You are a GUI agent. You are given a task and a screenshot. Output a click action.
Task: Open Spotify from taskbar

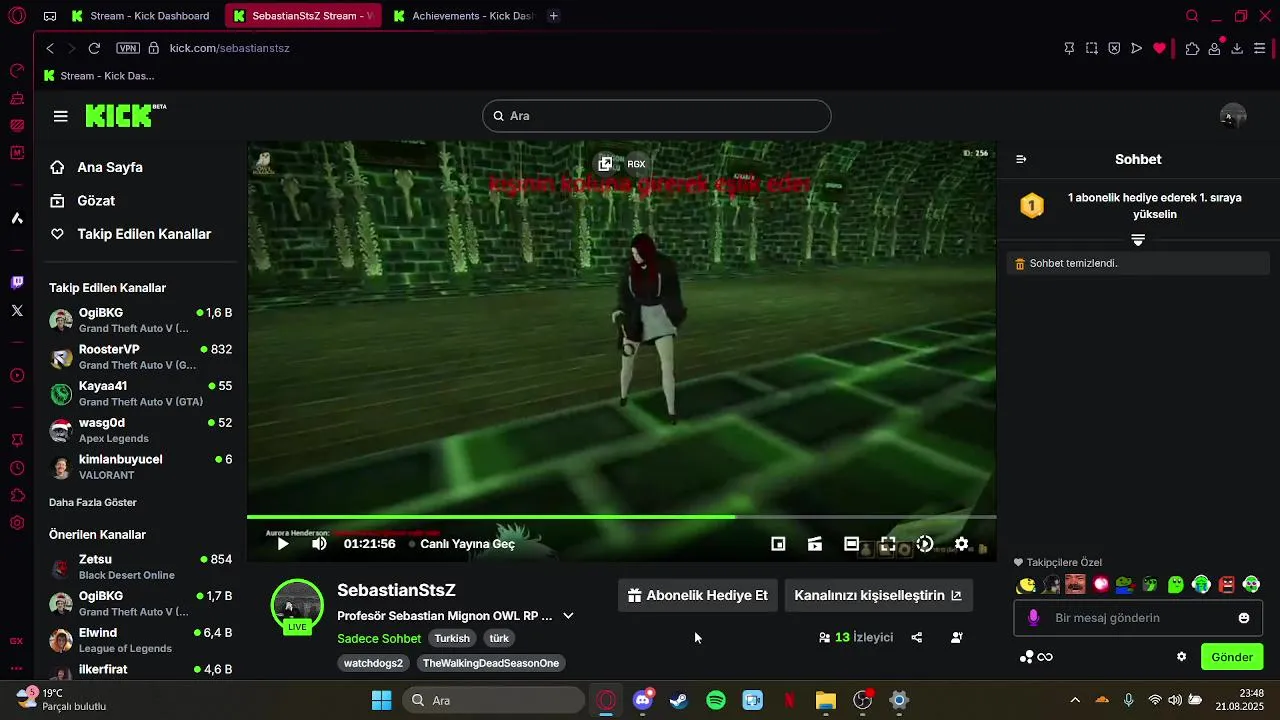(716, 700)
